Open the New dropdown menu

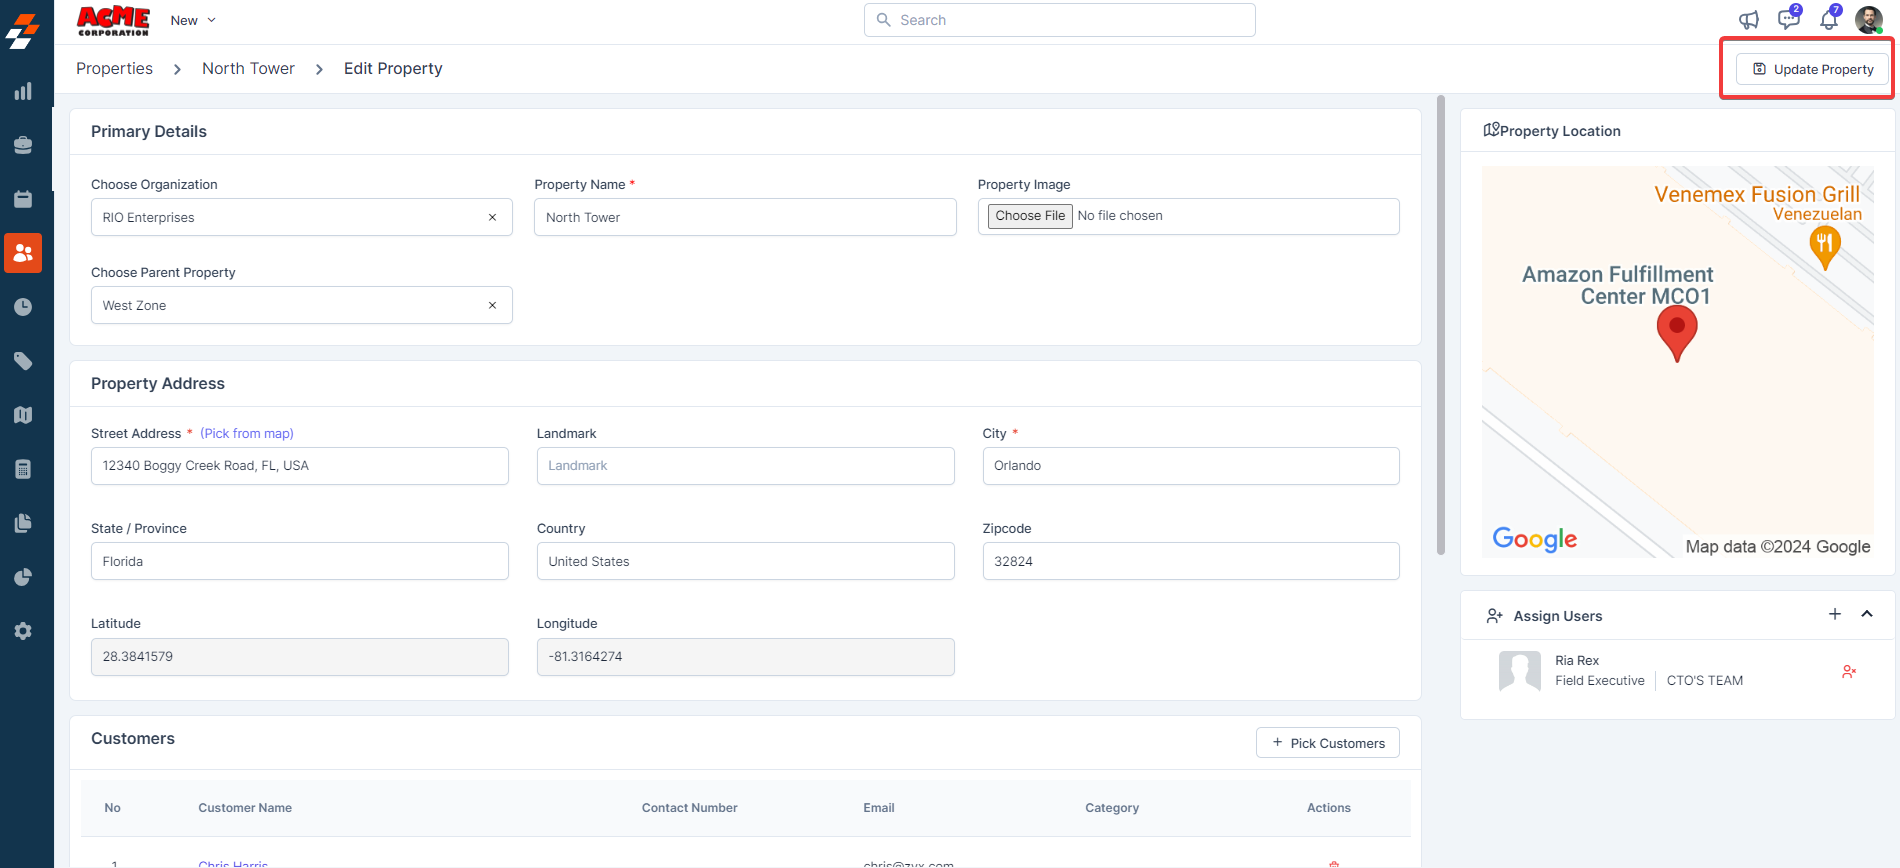pos(193,20)
